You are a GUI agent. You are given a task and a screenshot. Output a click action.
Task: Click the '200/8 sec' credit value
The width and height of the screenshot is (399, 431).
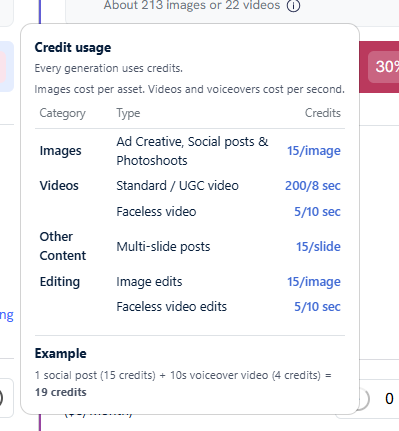[313, 186]
